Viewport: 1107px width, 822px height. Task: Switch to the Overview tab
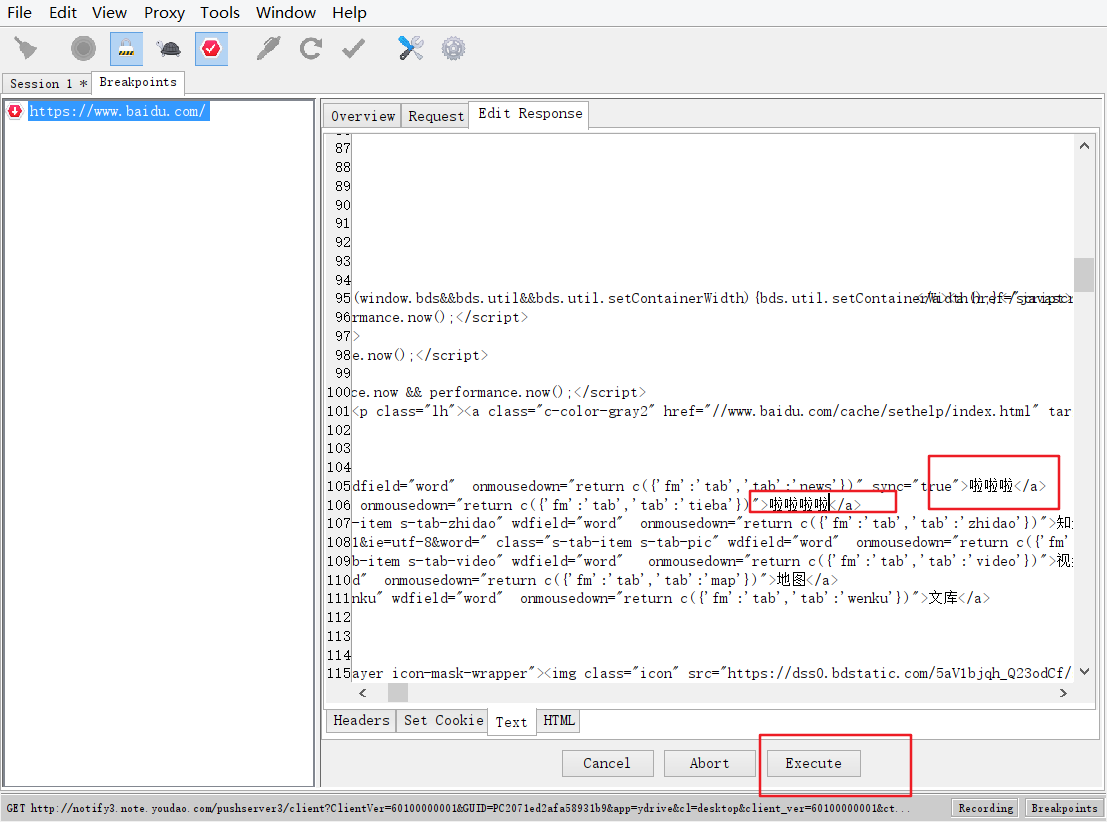[x=363, y=117]
